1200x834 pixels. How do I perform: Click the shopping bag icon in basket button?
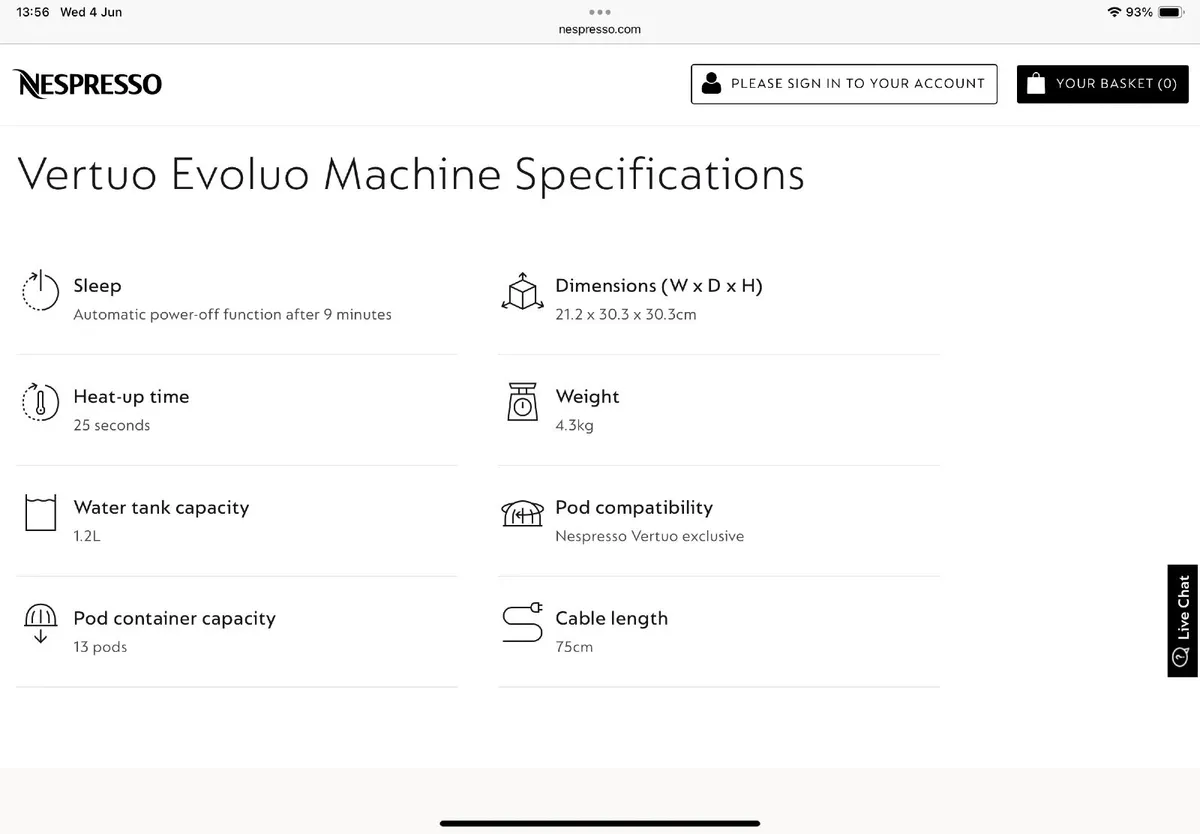[x=1036, y=84]
